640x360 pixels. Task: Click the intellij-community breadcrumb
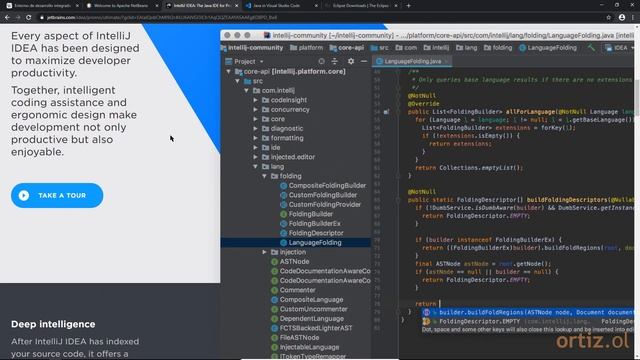tap(252, 48)
